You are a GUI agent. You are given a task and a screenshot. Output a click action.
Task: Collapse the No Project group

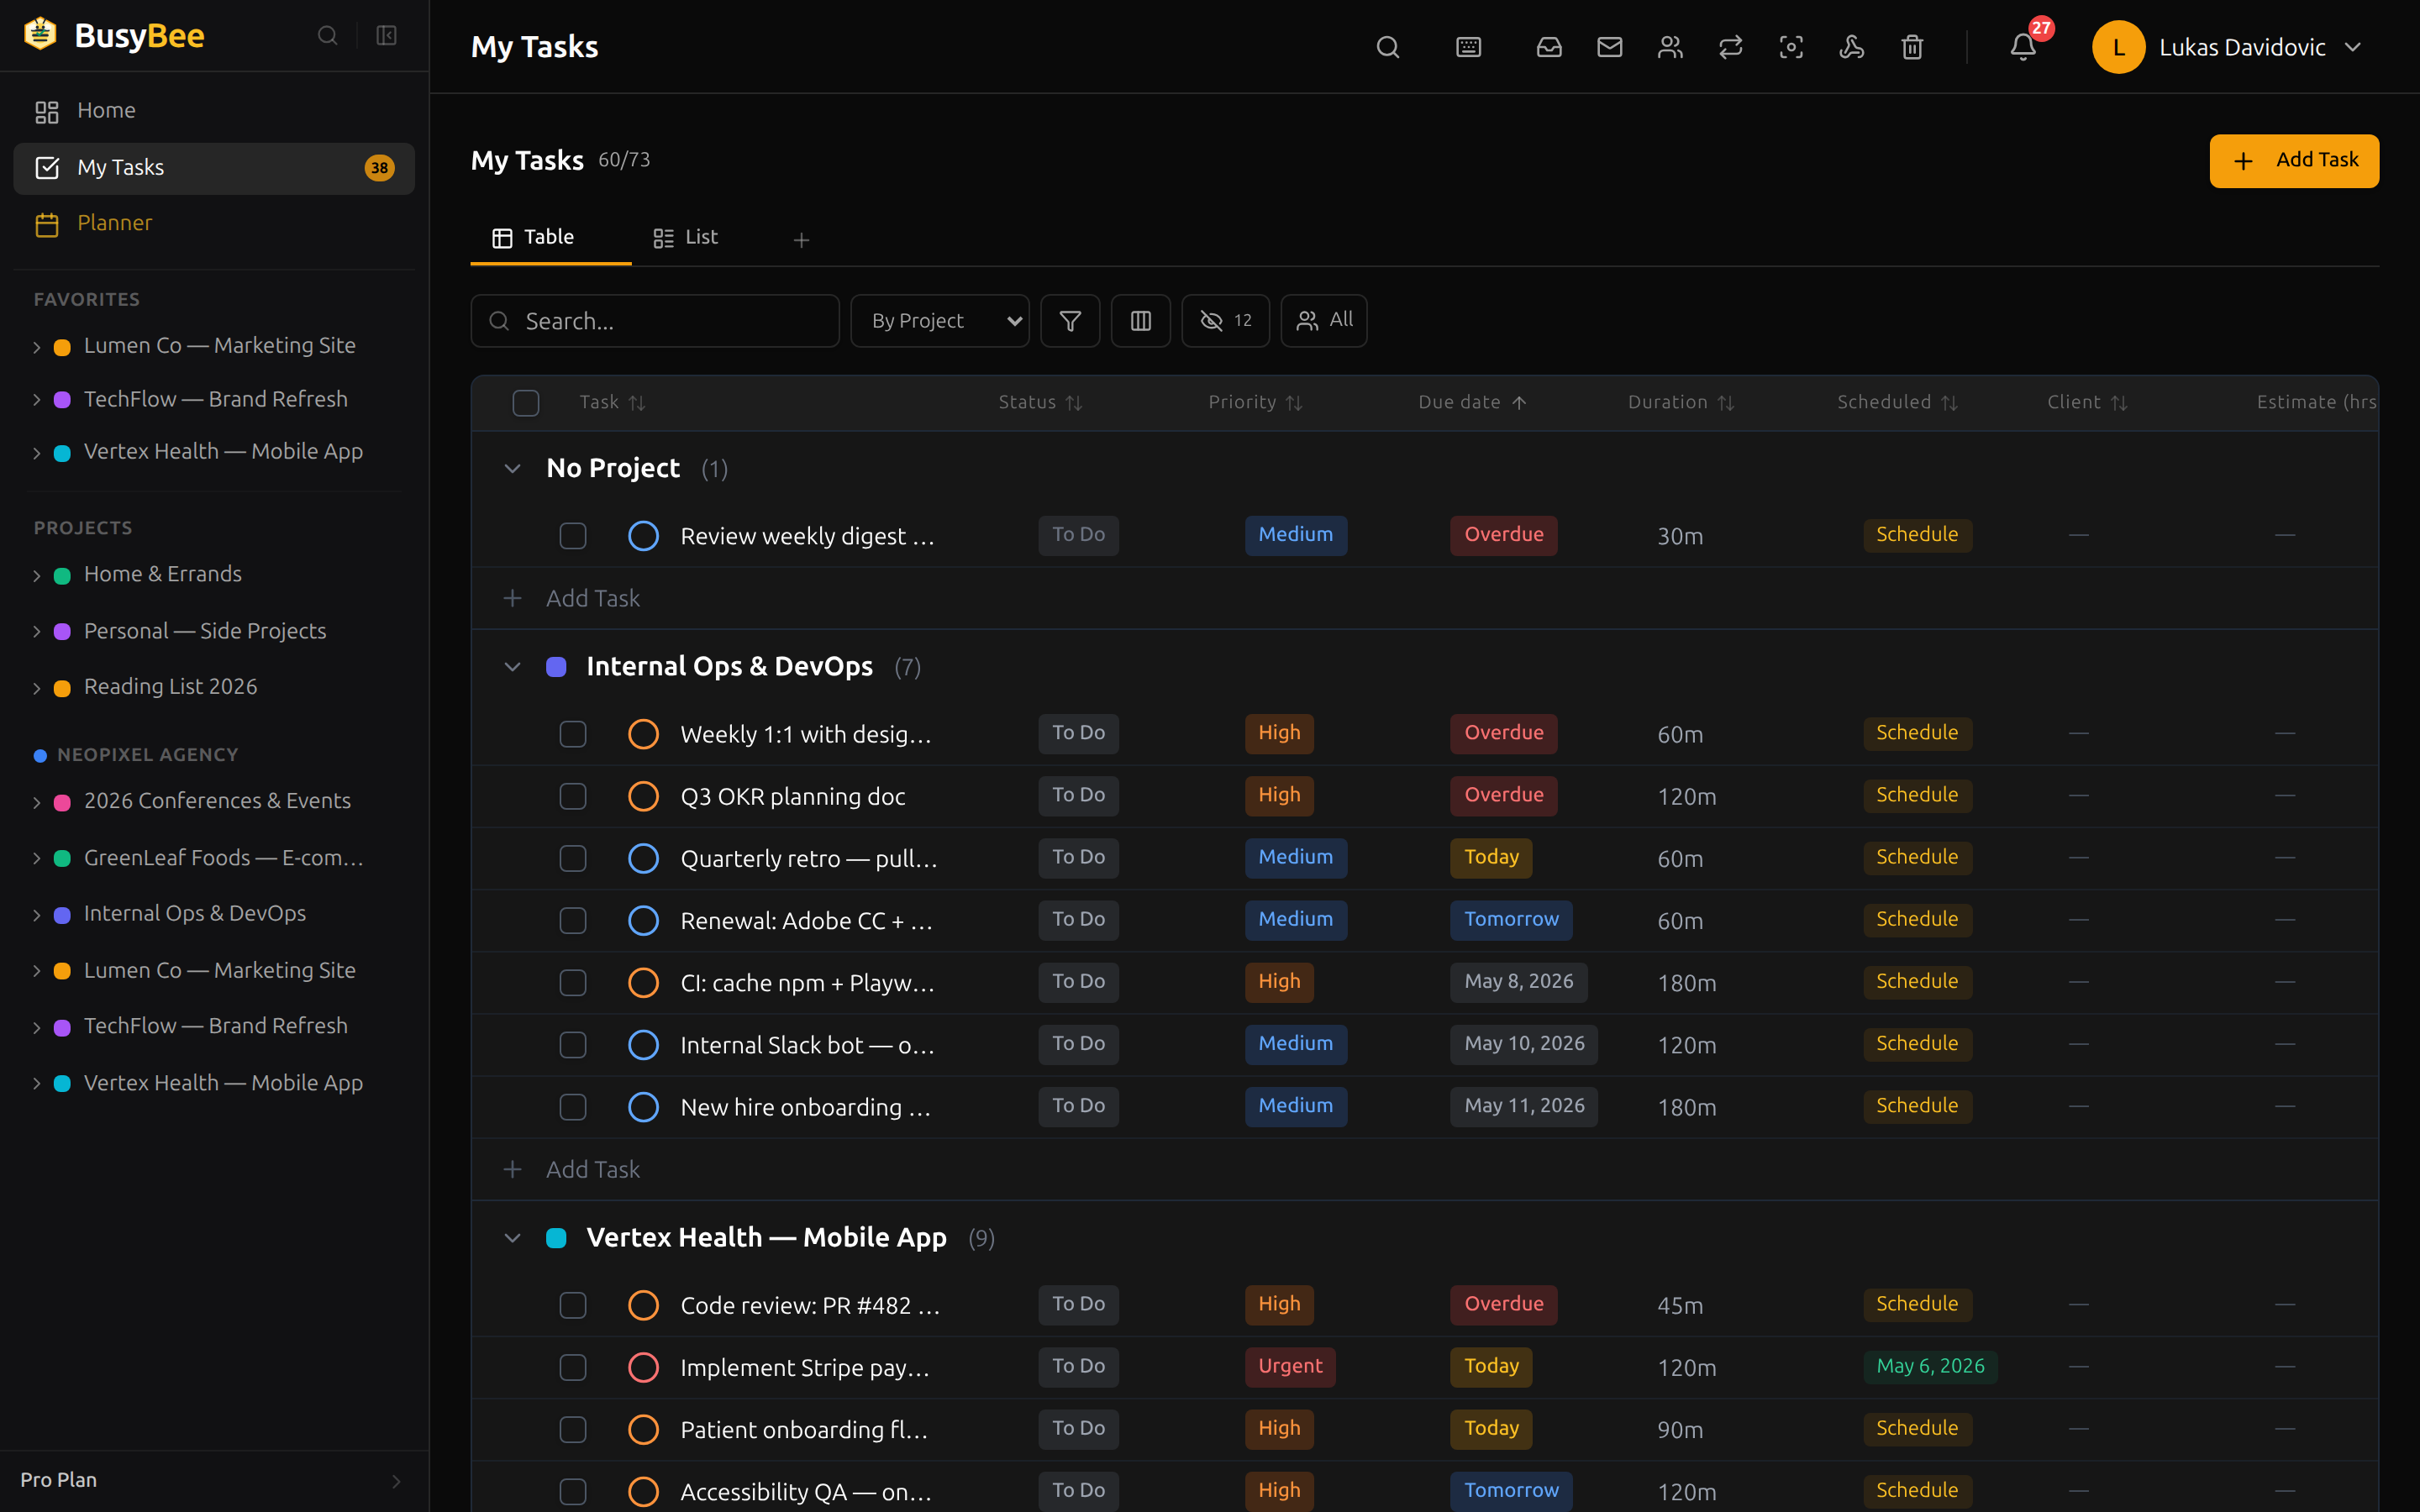512,469
